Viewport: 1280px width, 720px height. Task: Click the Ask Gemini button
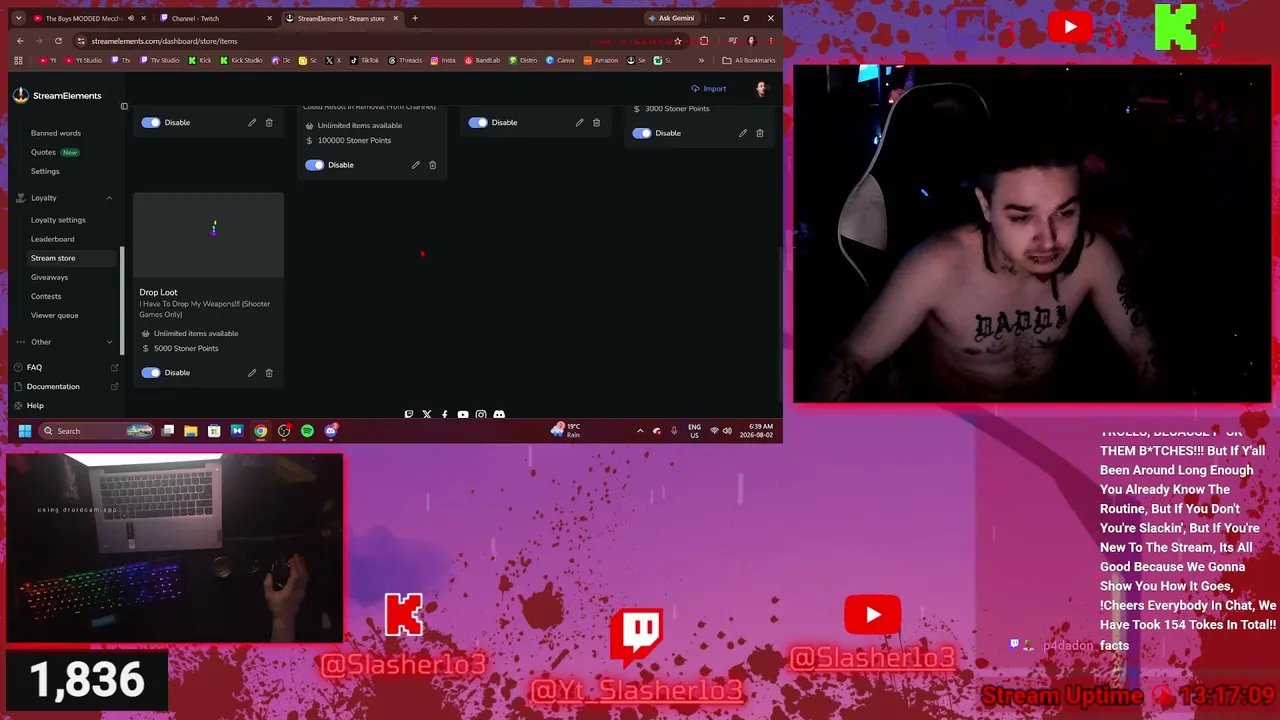(x=671, y=18)
